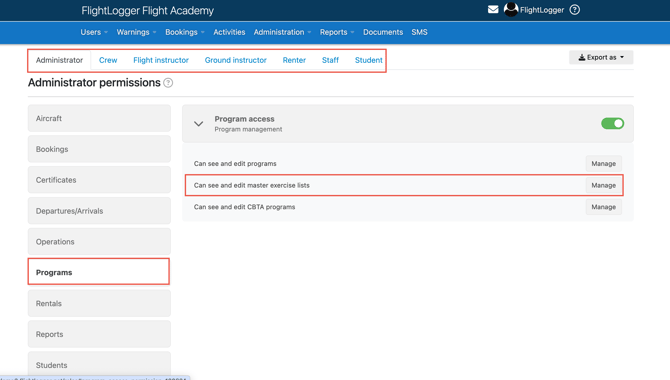The image size is (670, 380).
Task: Open the help question mark icon in header
Action: tap(575, 9)
